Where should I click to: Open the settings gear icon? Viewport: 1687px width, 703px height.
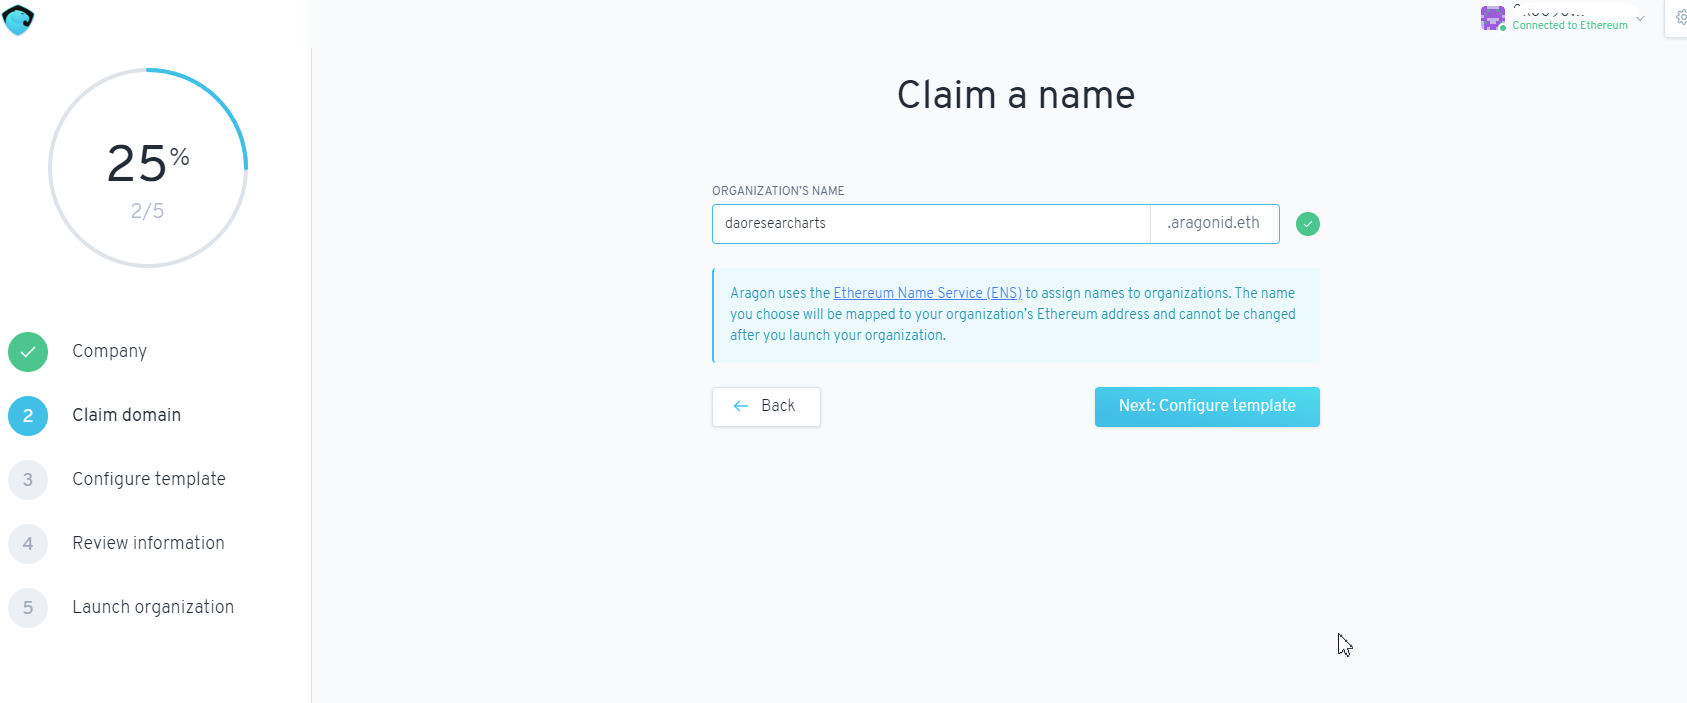click(1680, 18)
